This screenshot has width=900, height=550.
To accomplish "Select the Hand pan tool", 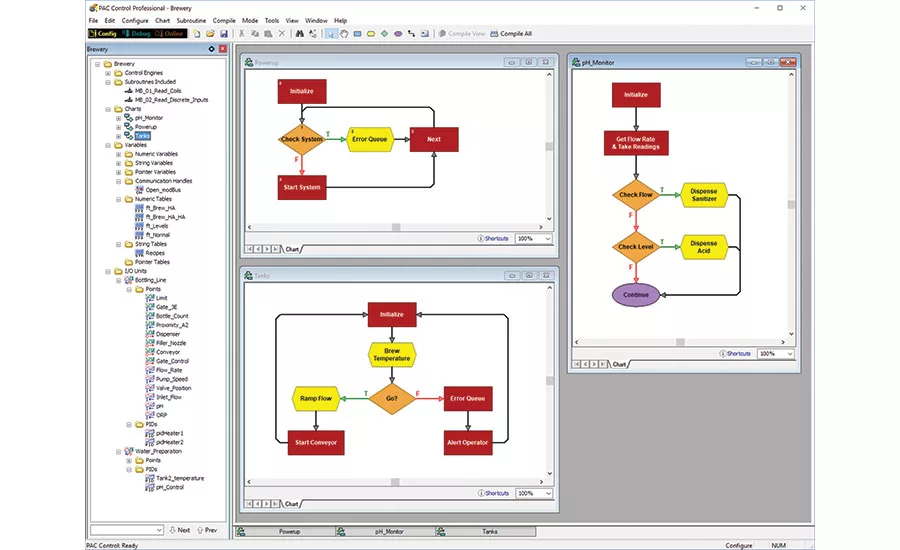I will pyautogui.click(x=343, y=33).
